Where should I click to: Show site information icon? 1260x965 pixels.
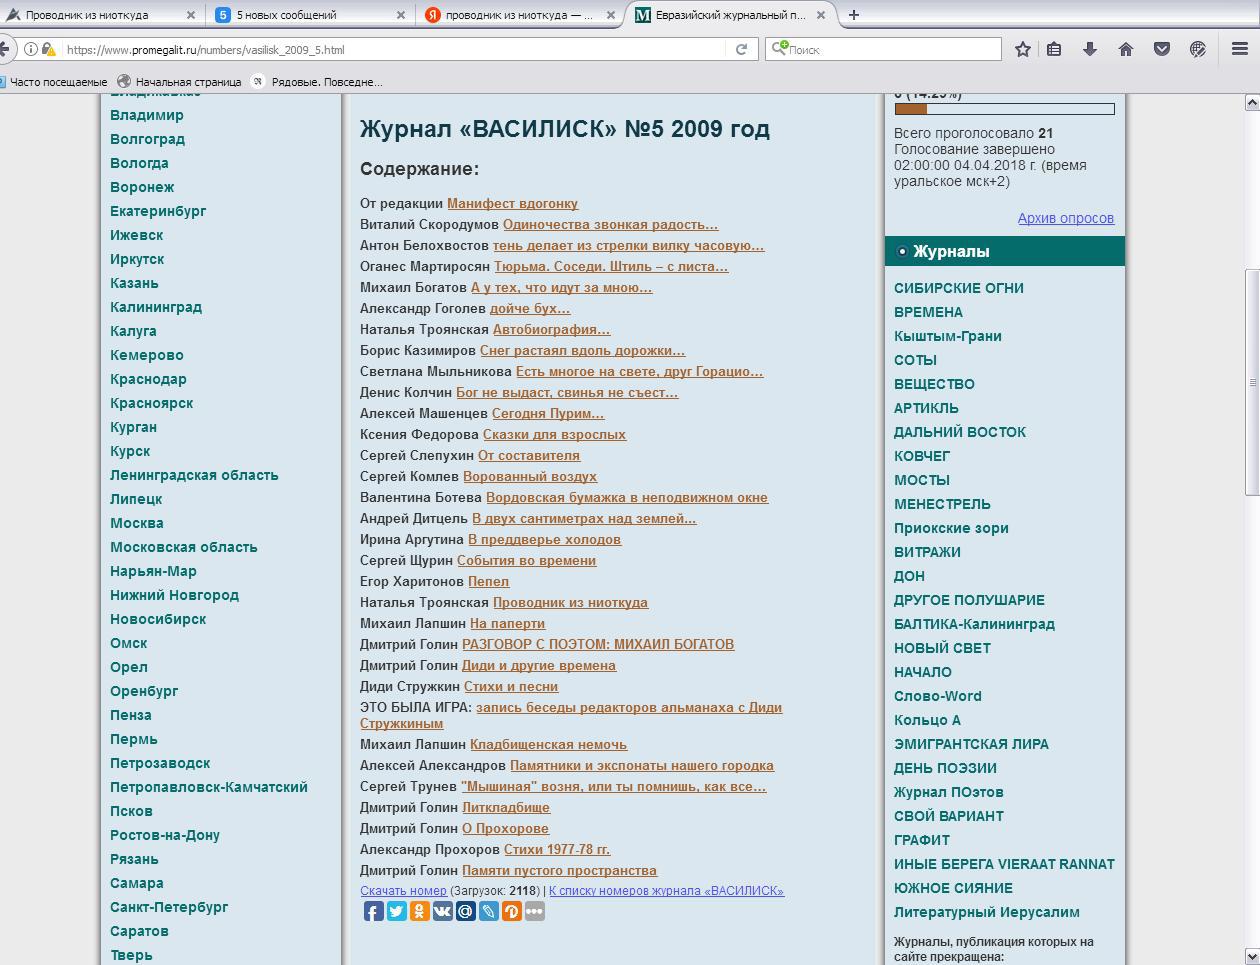[30, 49]
